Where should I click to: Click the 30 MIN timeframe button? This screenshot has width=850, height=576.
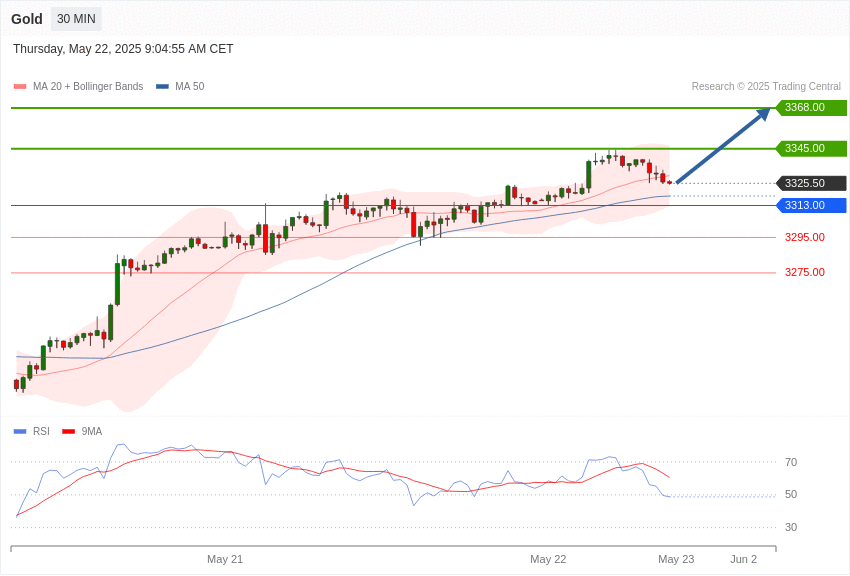coord(76,19)
